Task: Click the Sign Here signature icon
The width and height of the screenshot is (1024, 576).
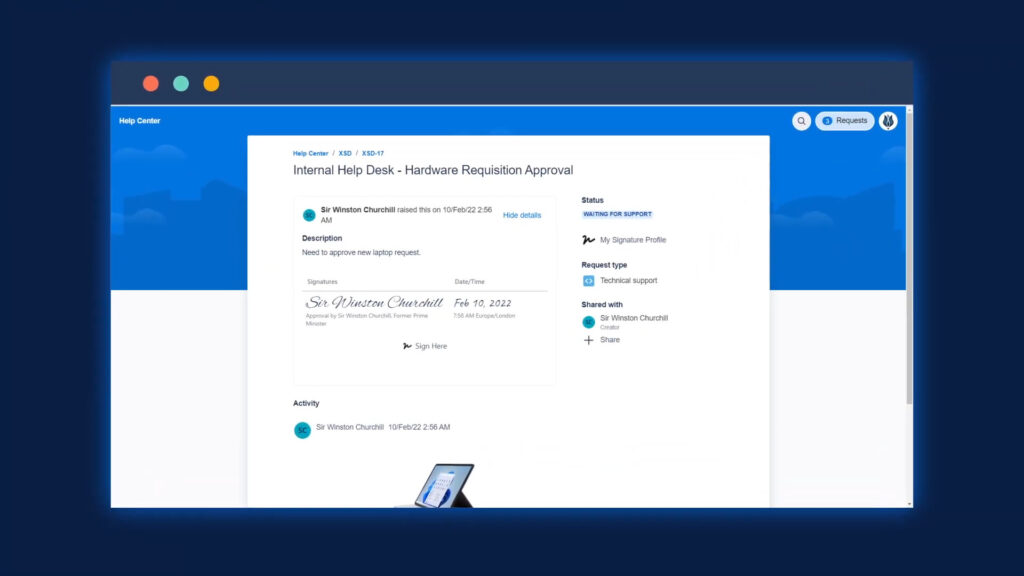Action: tap(407, 346)
